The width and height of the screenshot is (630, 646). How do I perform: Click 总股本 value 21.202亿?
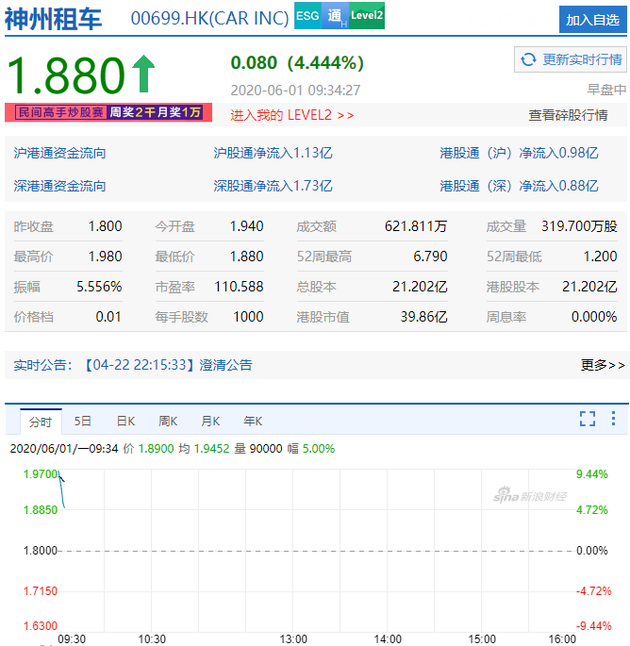pos(420,286)
